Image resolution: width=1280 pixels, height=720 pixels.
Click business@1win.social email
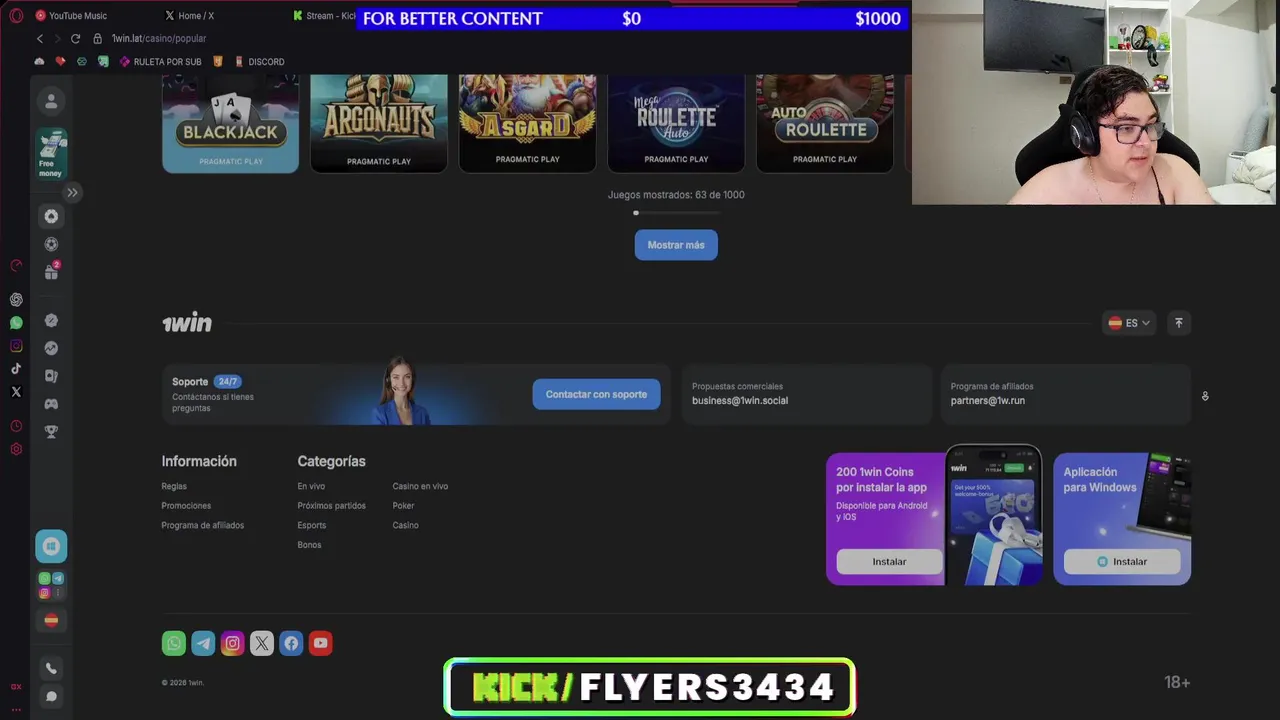click(x=740, y=401)
